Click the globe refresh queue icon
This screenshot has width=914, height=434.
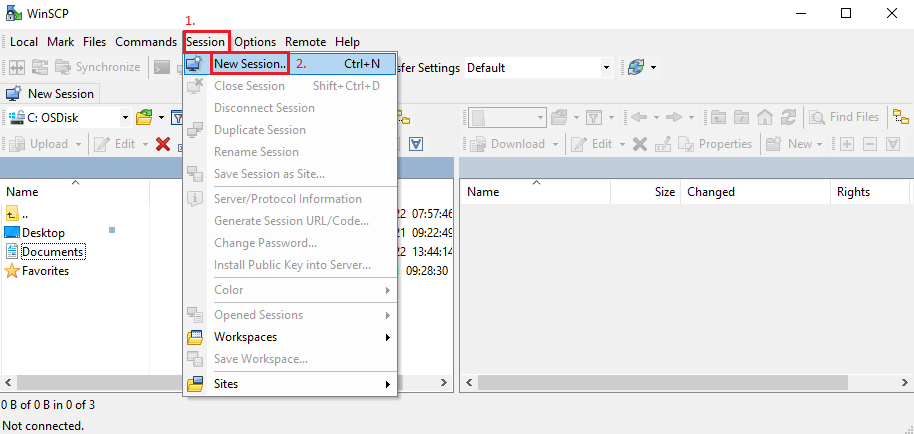tap(636, 68)
